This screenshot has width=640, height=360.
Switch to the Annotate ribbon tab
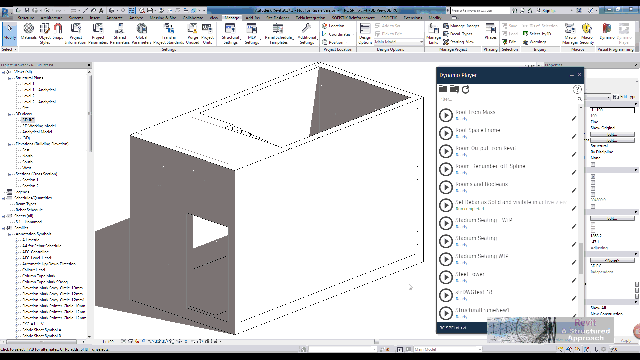[114, 18]
